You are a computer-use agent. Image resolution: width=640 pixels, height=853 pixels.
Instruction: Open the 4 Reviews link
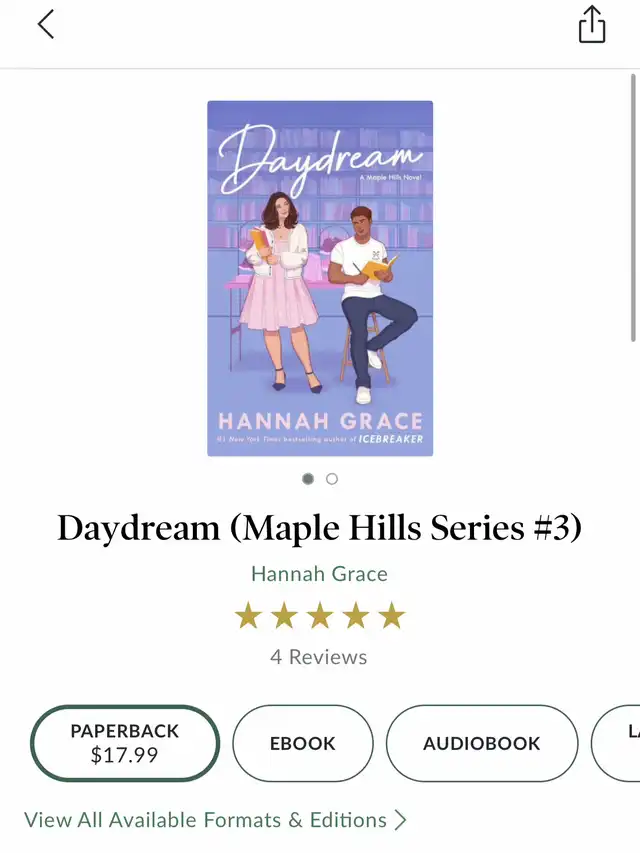pos(319,657)
